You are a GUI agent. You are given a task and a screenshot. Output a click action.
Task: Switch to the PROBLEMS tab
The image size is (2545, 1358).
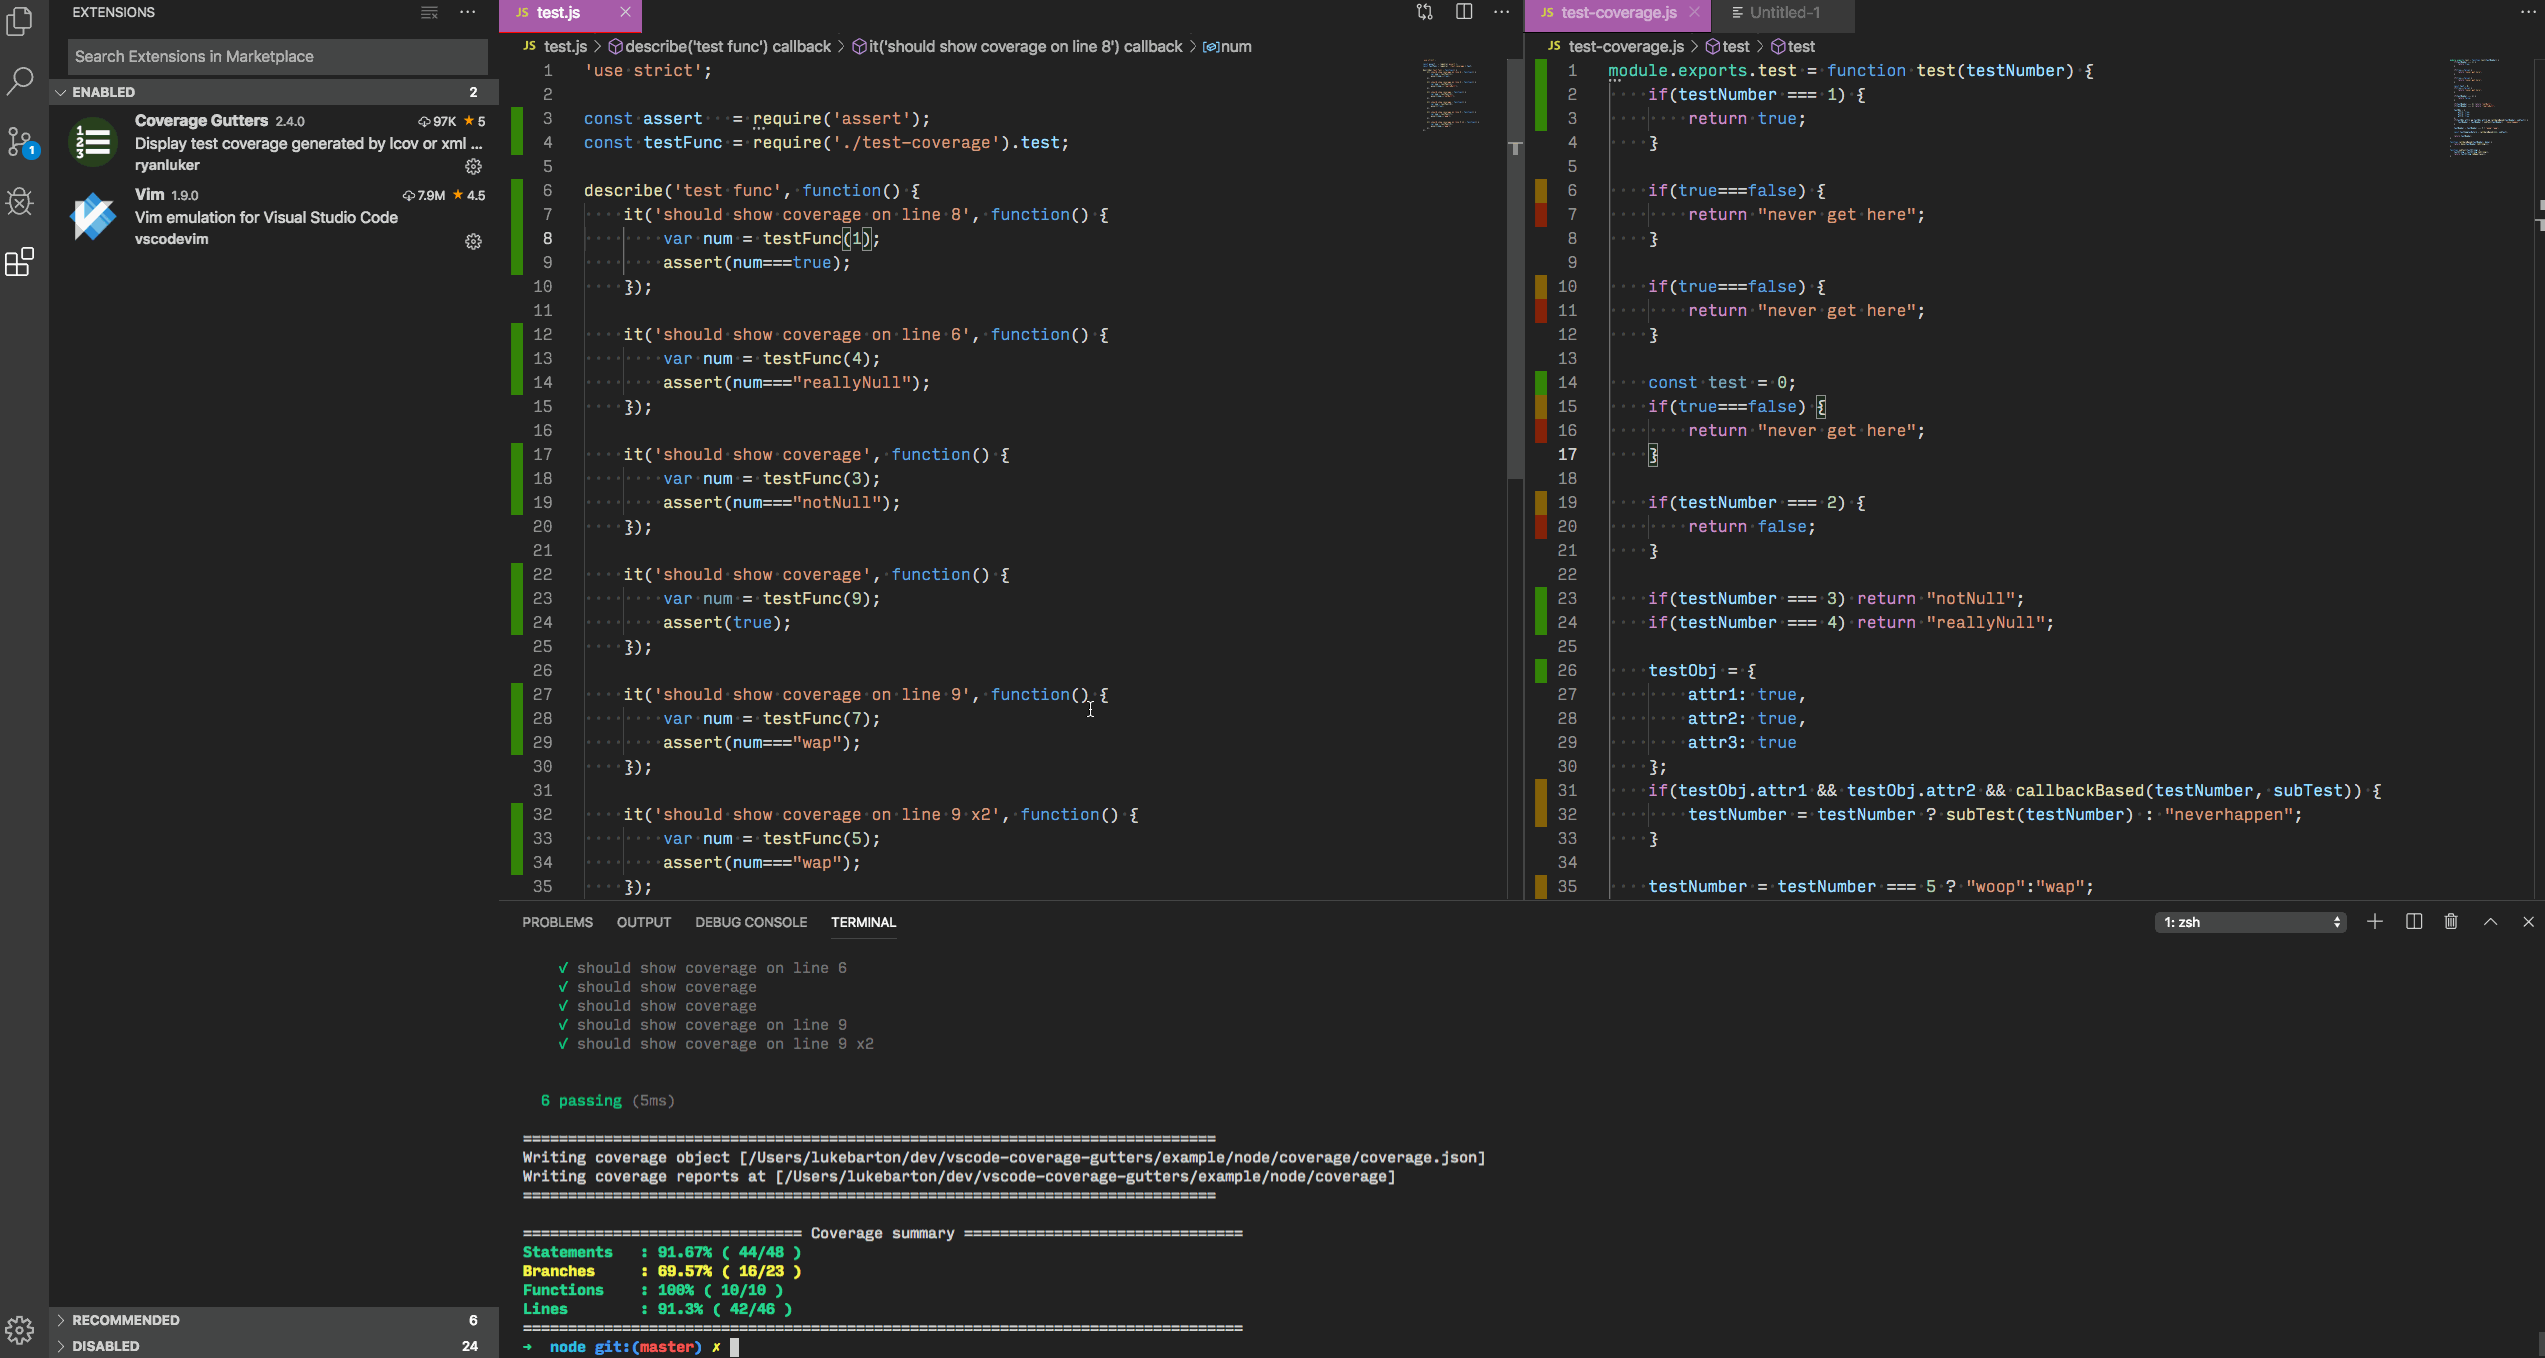click(x=557, y=922)
